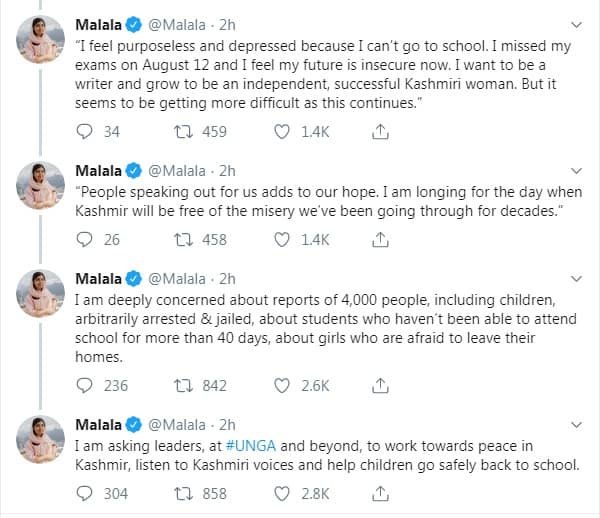Viewport: 600px width, 518px height.
Task: Open the dropdown arrow on the #UNGA tweet
Action: point(573,423)
